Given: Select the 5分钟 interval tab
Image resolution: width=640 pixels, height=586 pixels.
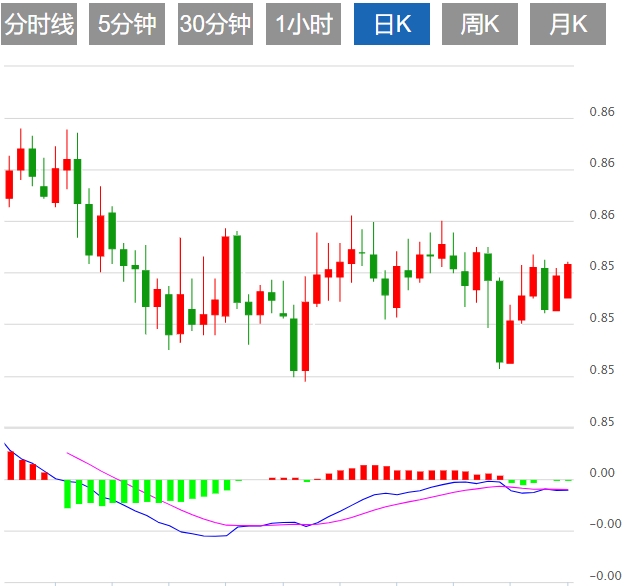Looking at the screenshot, I should 127,24.
